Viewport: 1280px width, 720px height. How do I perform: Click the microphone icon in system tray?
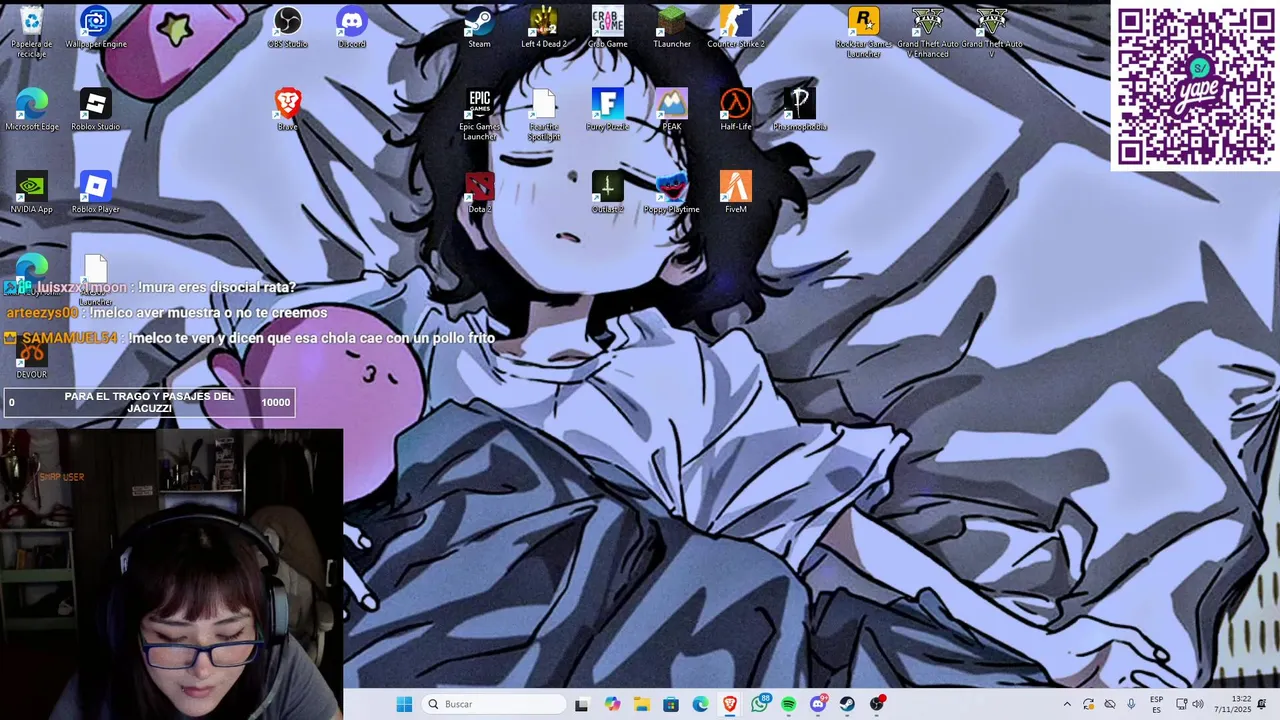point(1131,704)
